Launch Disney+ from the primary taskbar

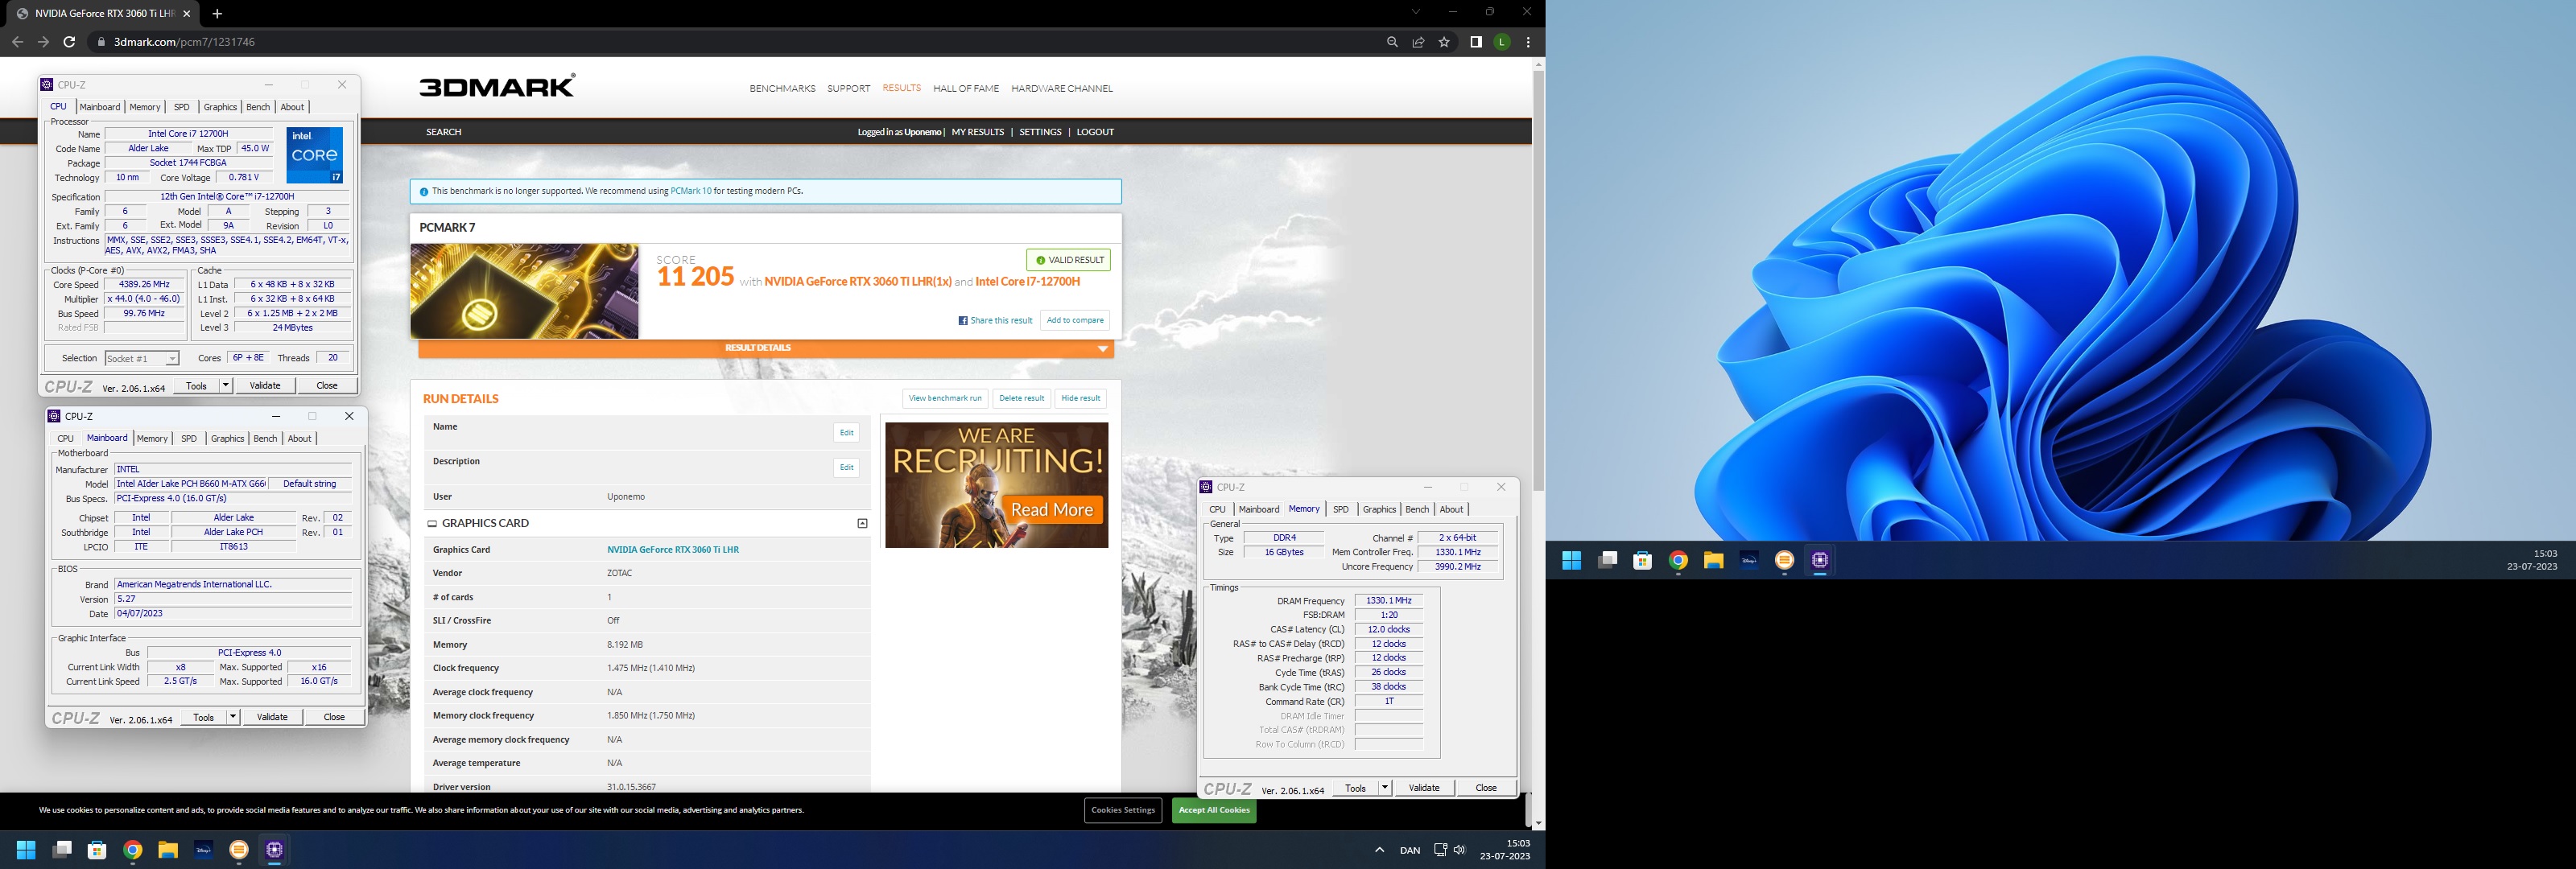tap(203, 850)
